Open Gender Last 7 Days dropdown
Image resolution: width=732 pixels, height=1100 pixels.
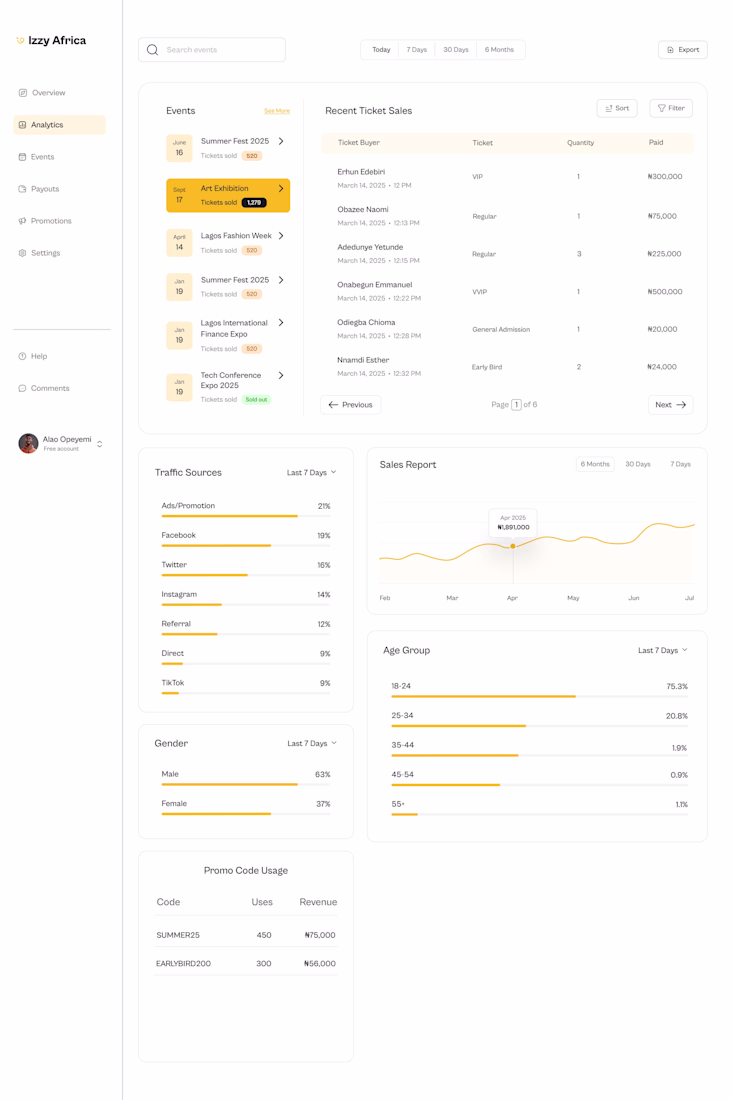coord(312,743)
